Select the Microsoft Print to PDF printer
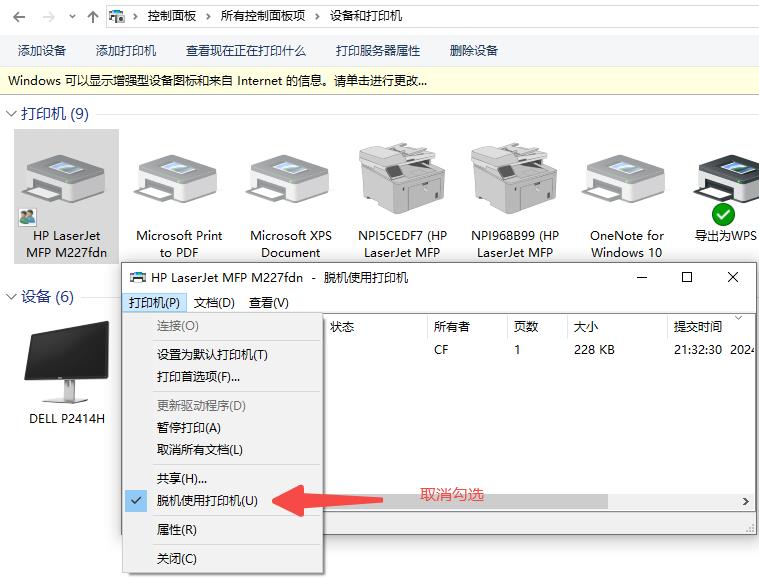 pyautogui.click(x=179, y=197)
